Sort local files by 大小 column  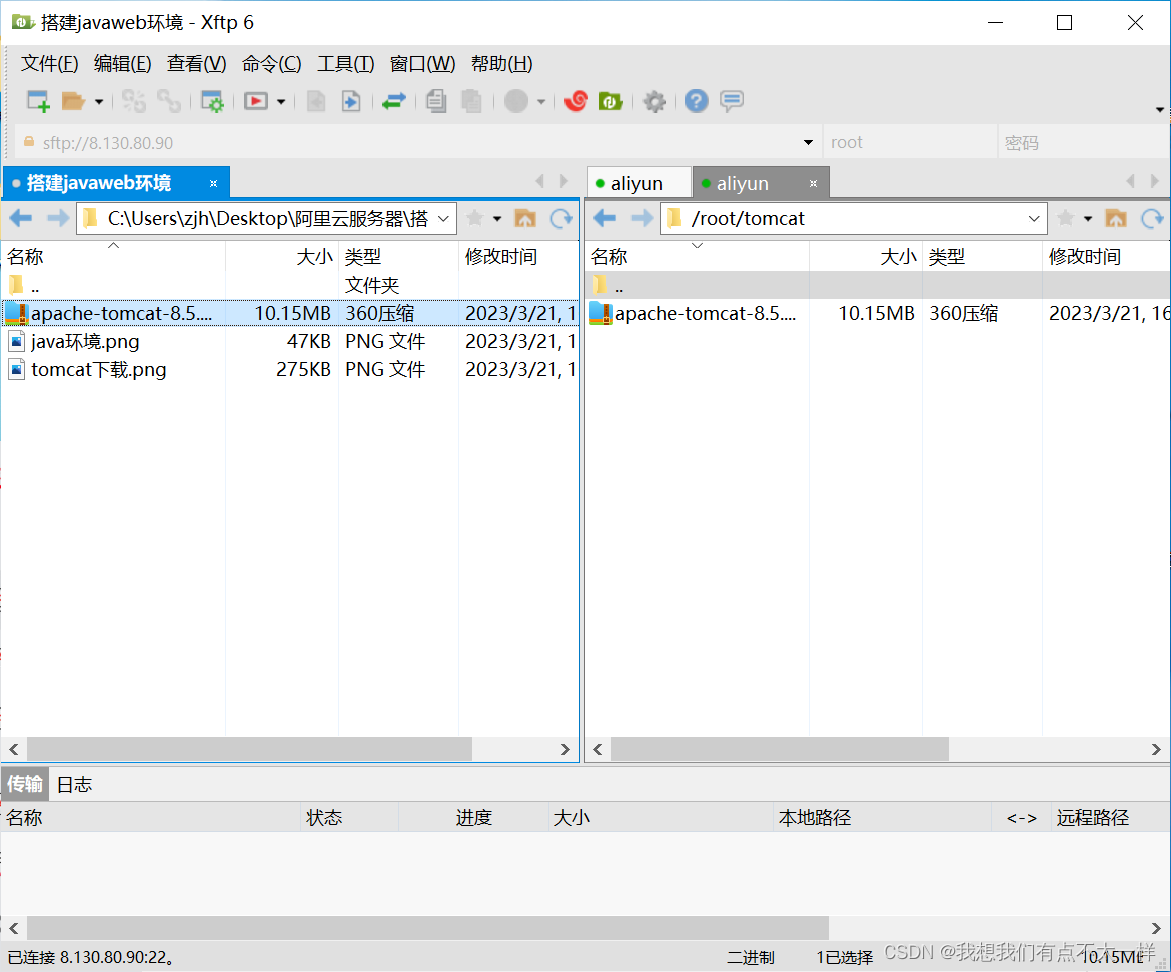click(282, 257)
